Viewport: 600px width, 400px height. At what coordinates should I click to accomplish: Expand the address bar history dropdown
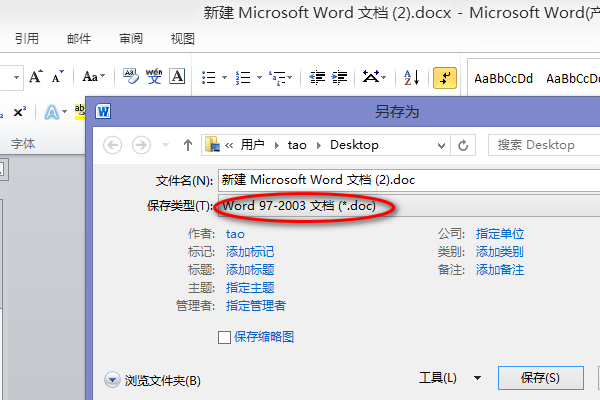(441, 145)
